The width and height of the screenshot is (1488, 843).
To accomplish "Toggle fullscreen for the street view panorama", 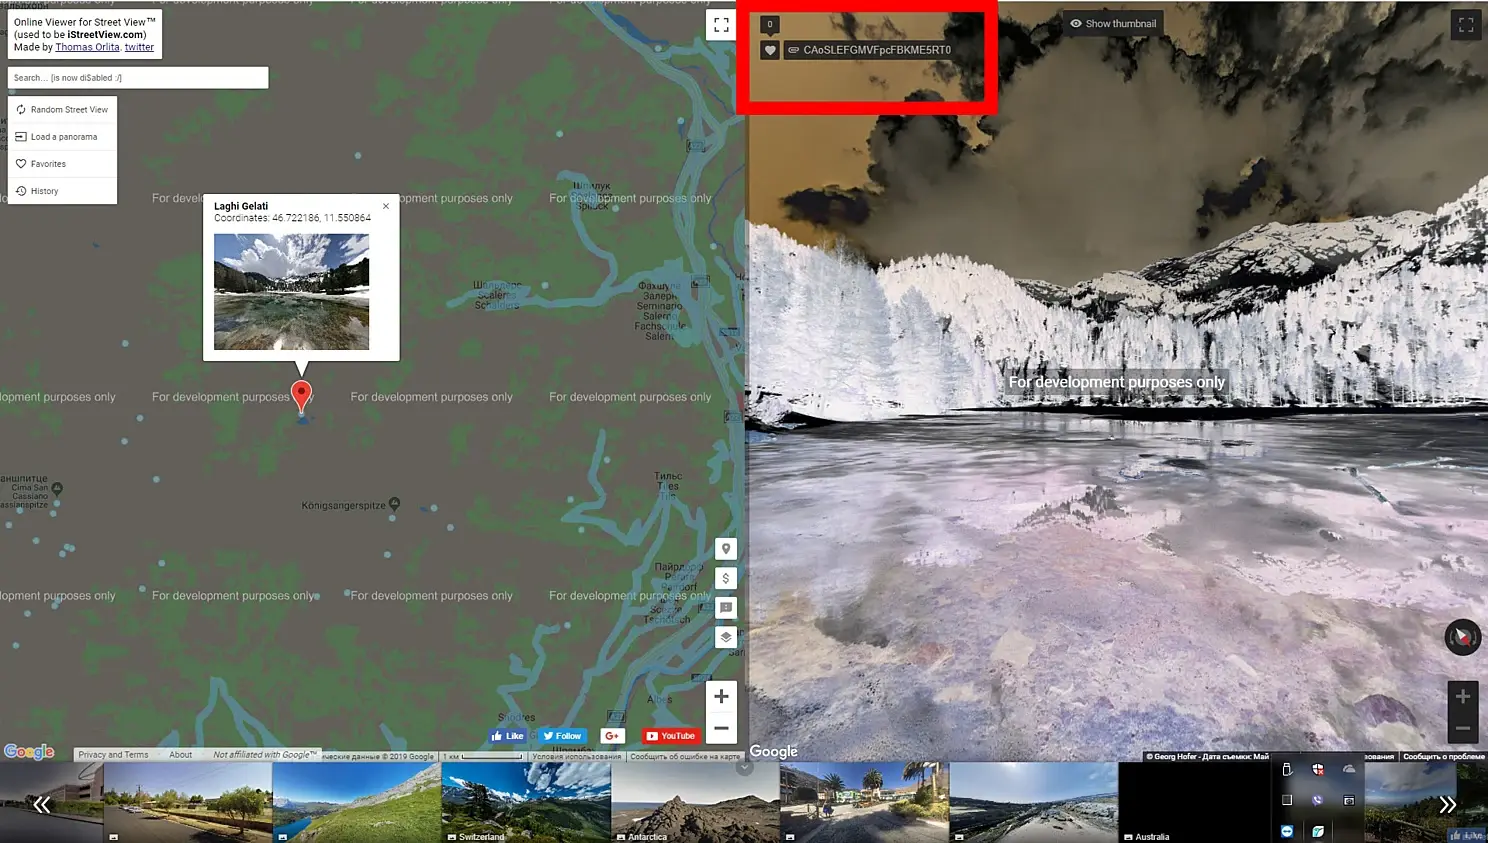I will click(1466, 25).
